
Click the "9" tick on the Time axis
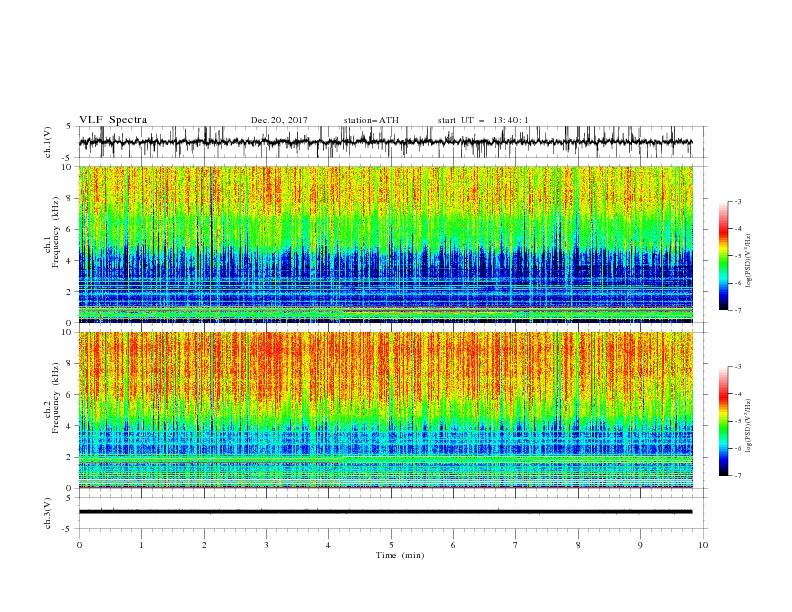[640, 545]
